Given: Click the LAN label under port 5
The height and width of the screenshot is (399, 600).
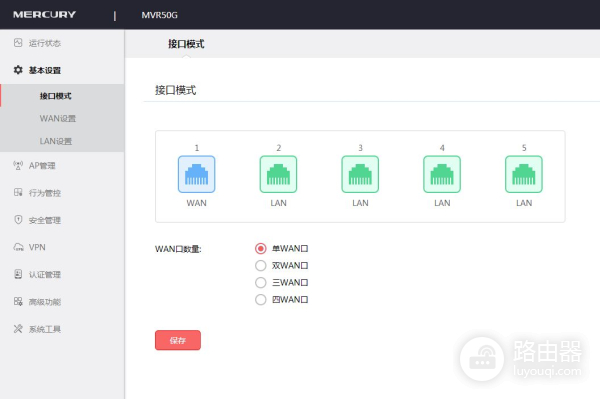Looking at the screenshot, I should (524, 203).
